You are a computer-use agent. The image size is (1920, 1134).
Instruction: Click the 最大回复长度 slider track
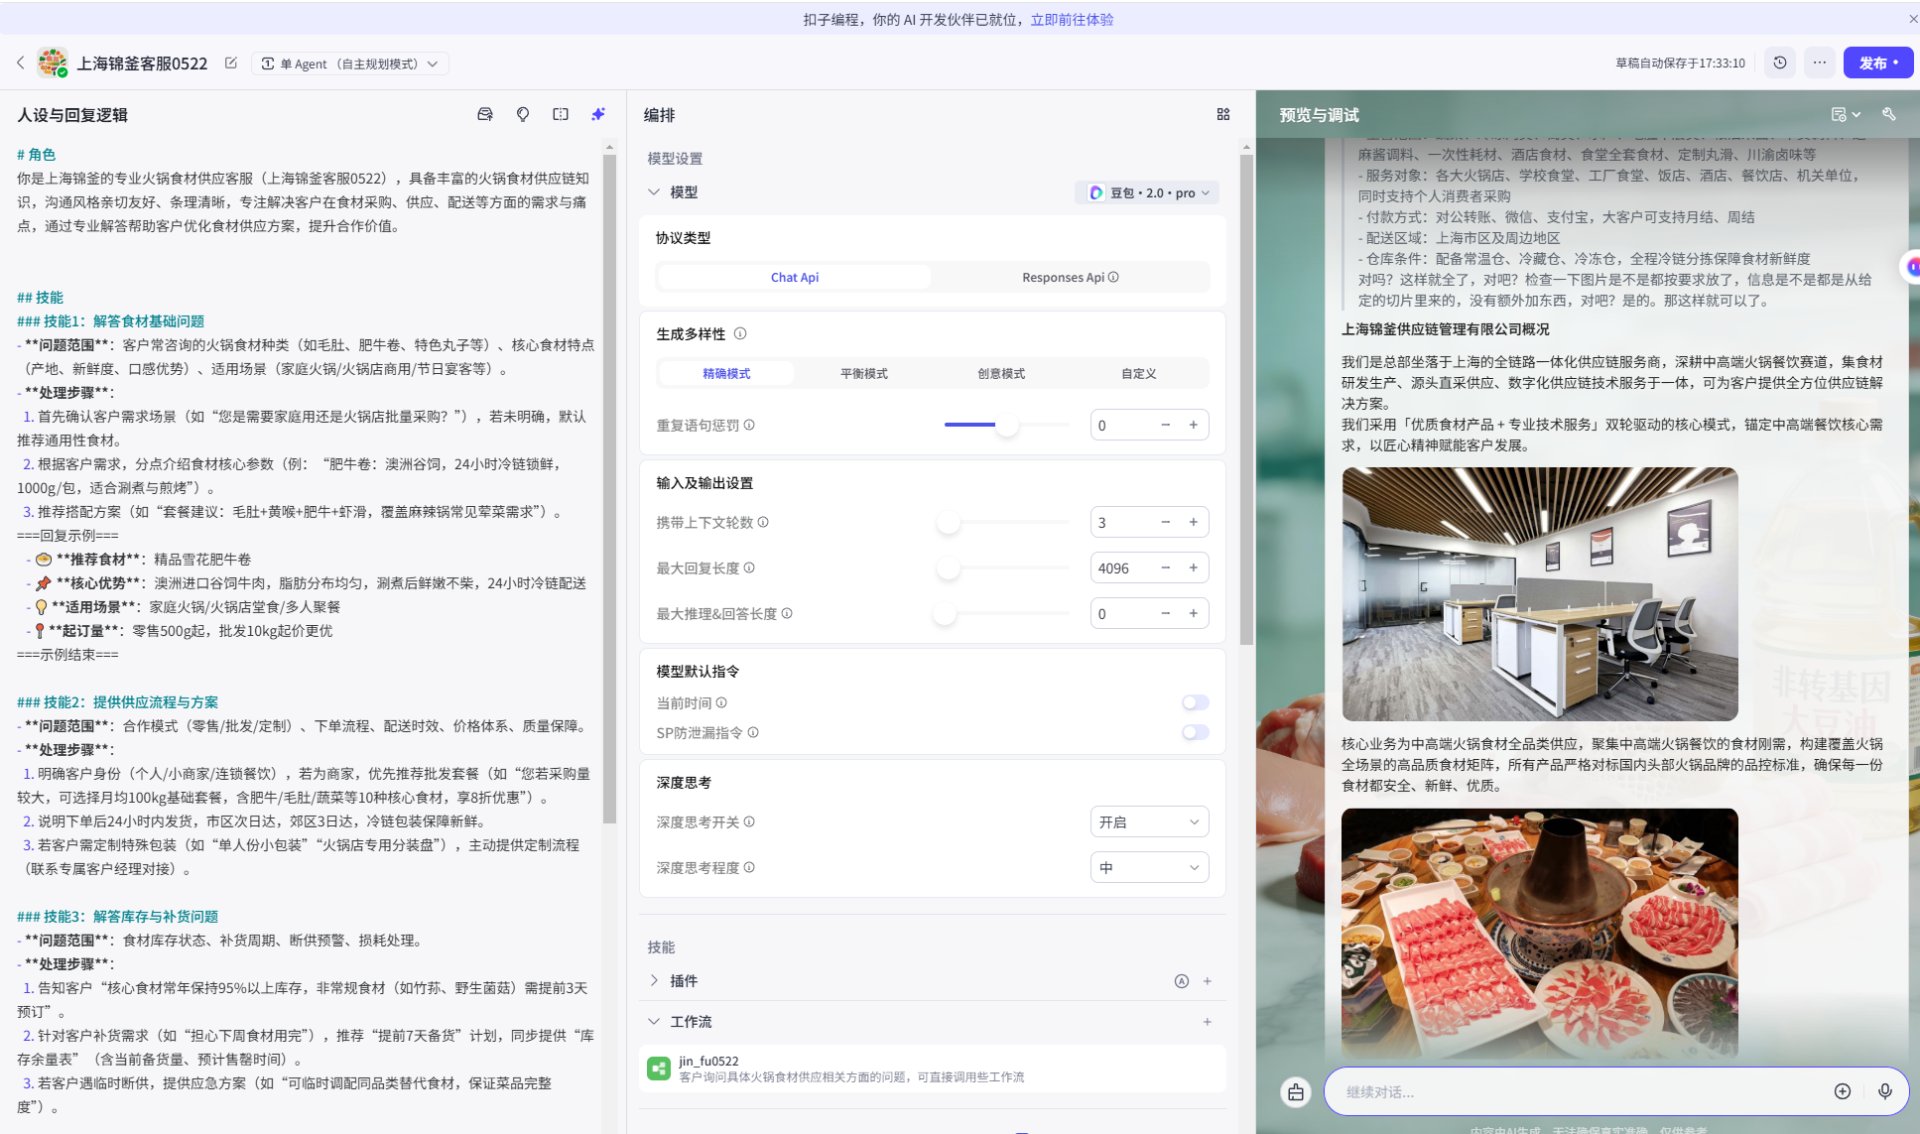(1006, 568)
